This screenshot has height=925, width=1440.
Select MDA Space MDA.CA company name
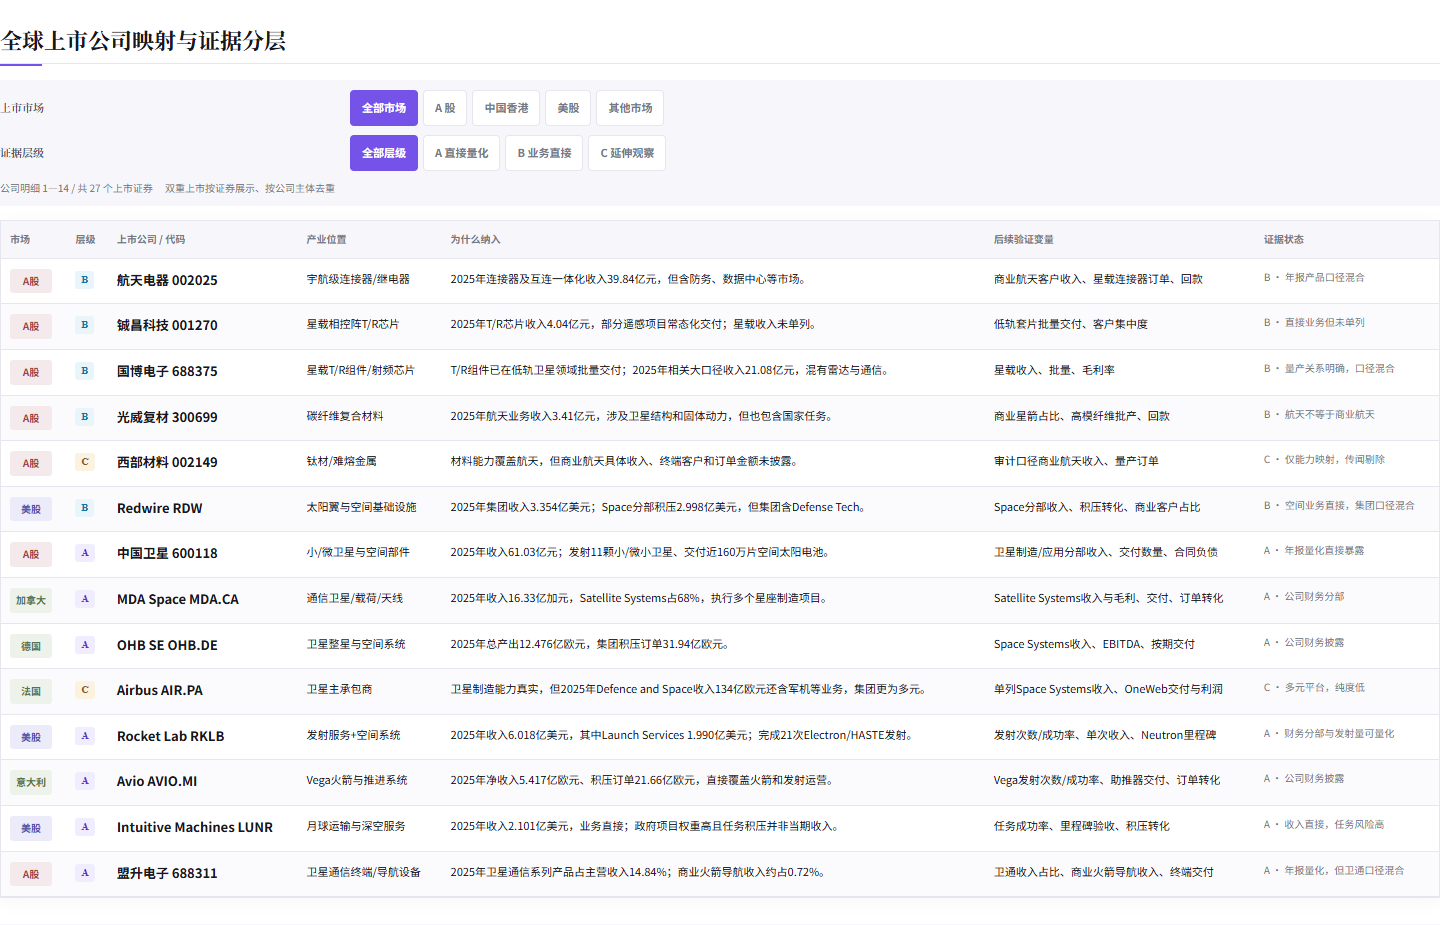(178, 599)
